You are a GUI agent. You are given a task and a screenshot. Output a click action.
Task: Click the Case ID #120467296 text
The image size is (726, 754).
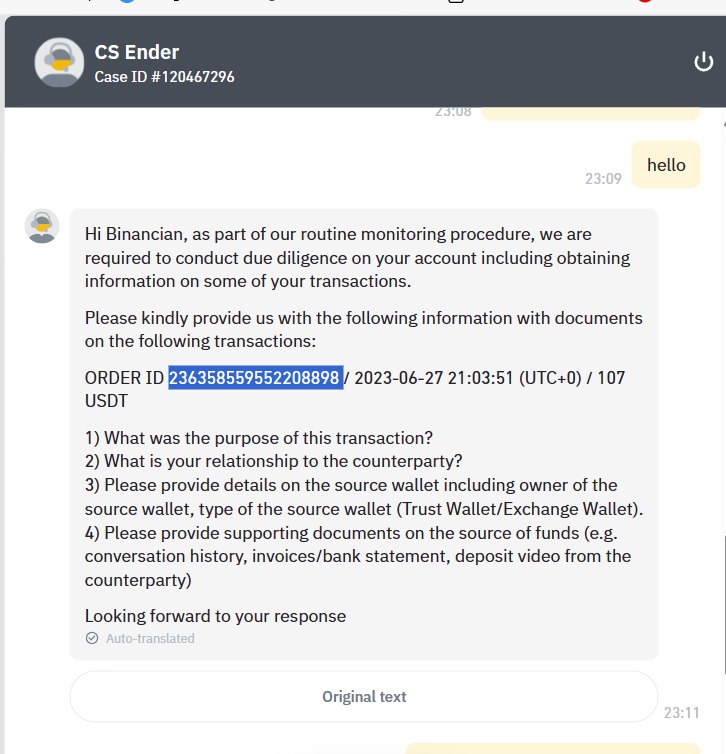pos(164,76)
